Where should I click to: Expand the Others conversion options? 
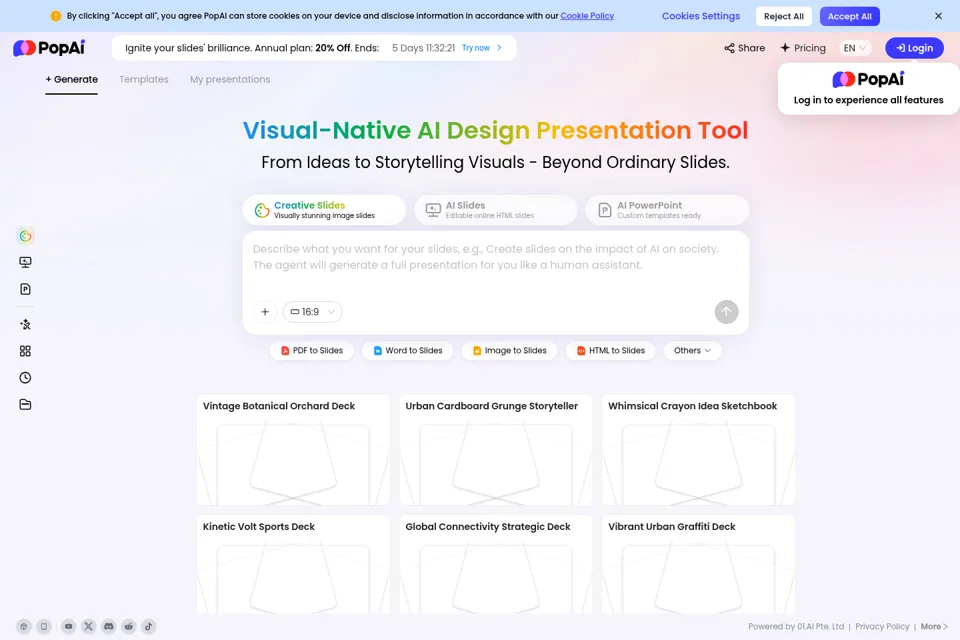point(692,350)
